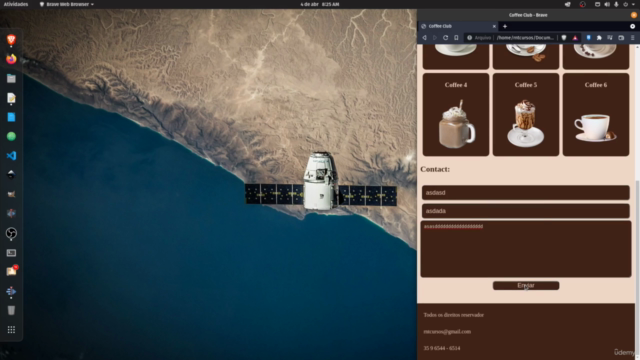Open the extensions puzzle icon
The width and height of the screenshot is (640, 360).
(x=599, y=38)
